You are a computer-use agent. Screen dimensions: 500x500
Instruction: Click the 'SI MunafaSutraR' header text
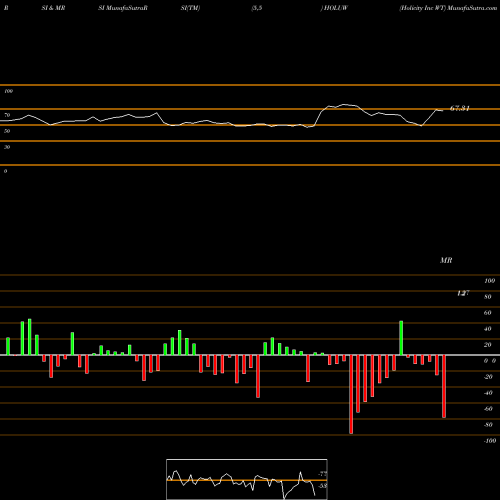click(x=123, y=8)
